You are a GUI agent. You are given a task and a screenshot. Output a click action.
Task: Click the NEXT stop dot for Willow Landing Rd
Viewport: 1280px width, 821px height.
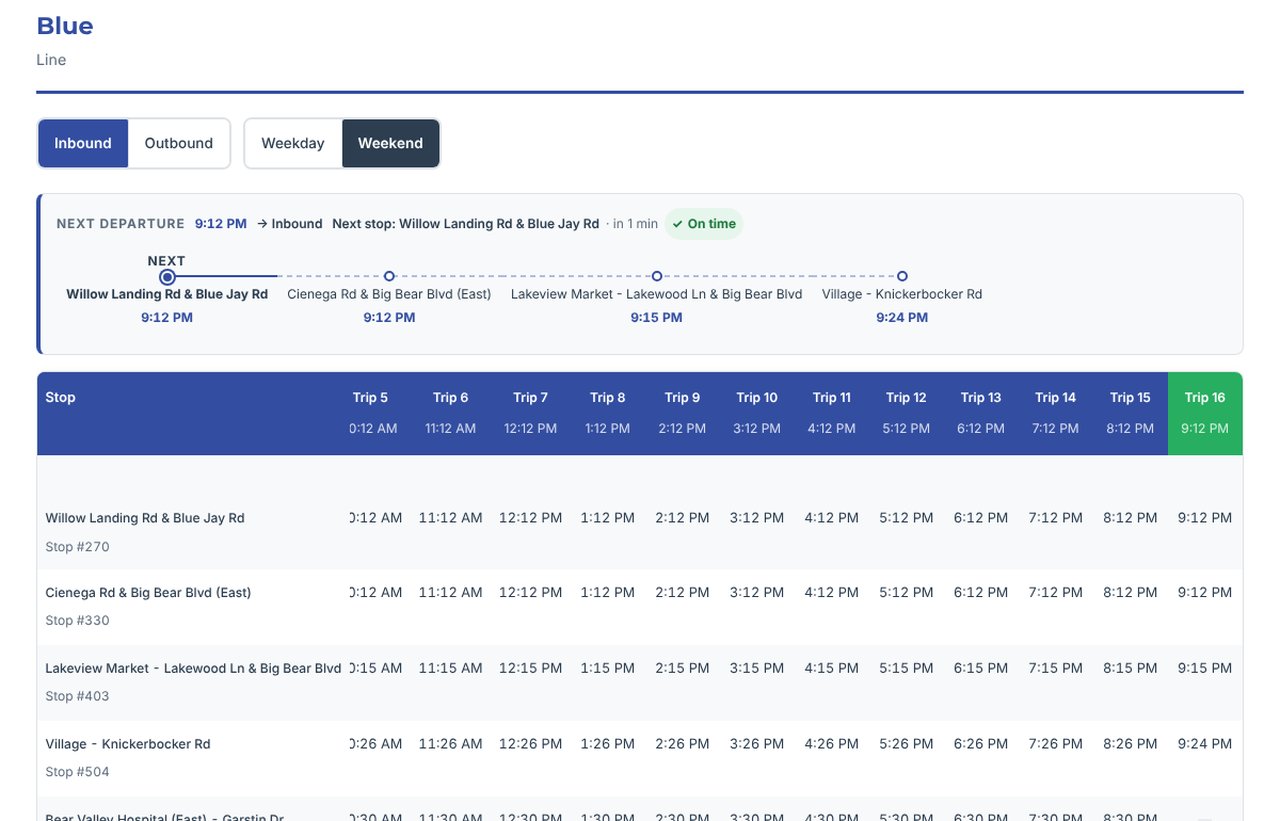[x=167, y=276]
